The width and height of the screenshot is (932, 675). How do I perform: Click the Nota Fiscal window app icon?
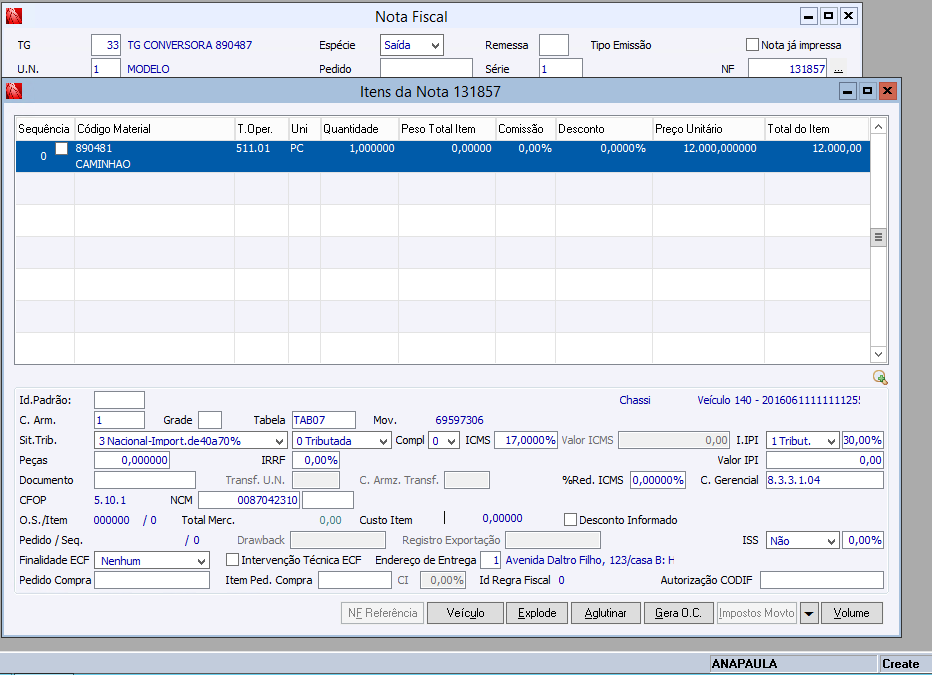pos(14,16)
